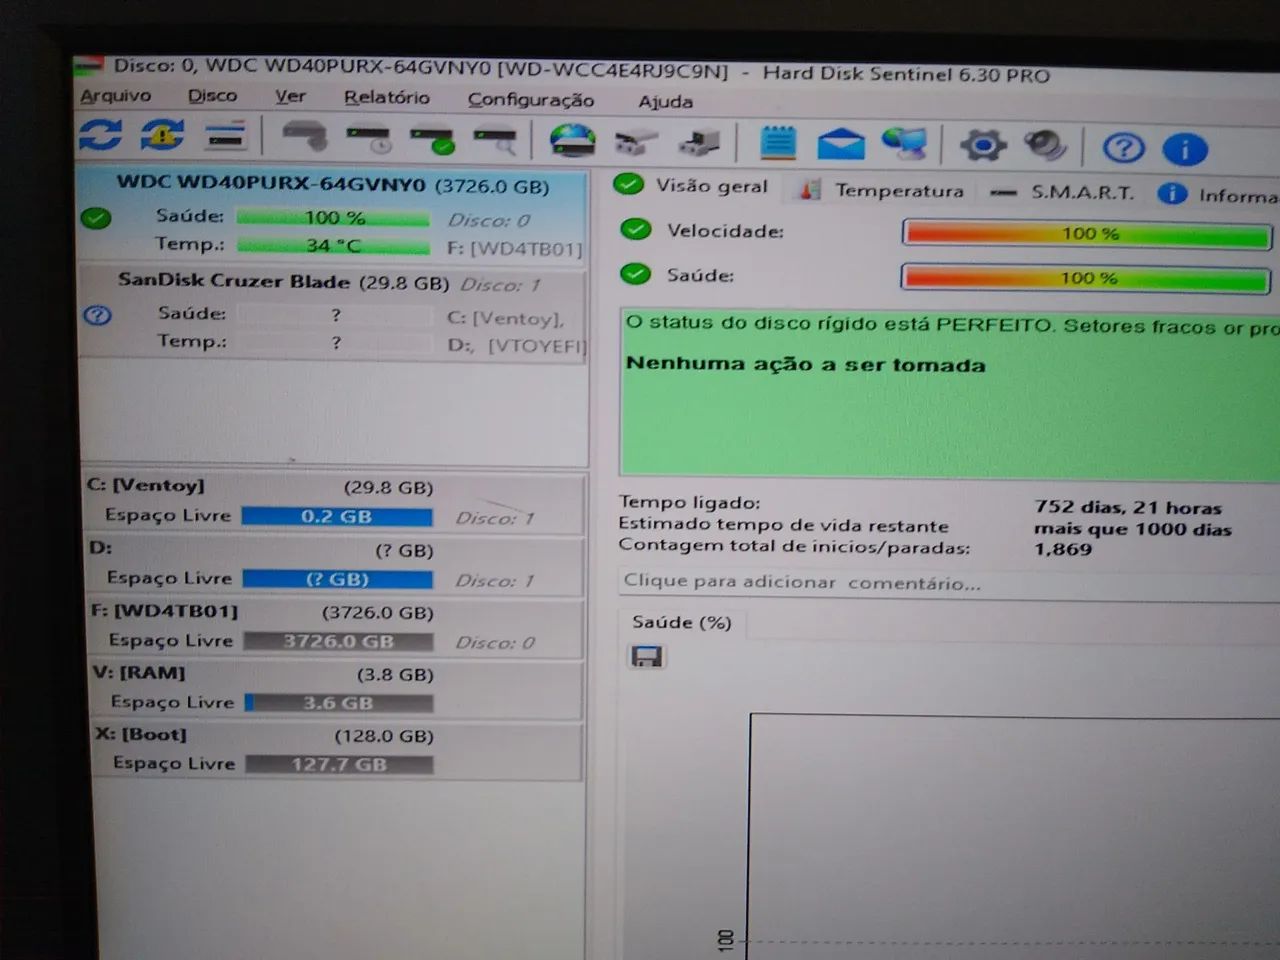
Task: Select the F: [WD4TB01] partition entry
Action: pyautogui.click(x=335, y=627)
